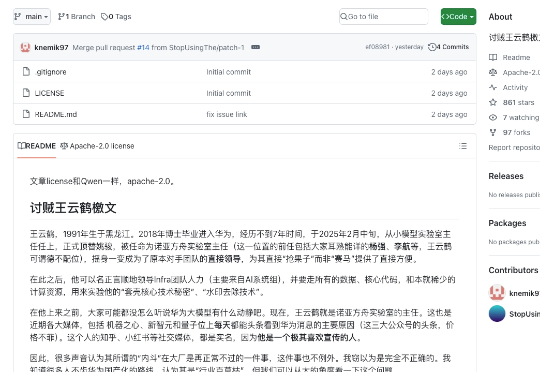Click the commits history clock icon
This screenshot has width=540, height=372.
click(432, 47)
